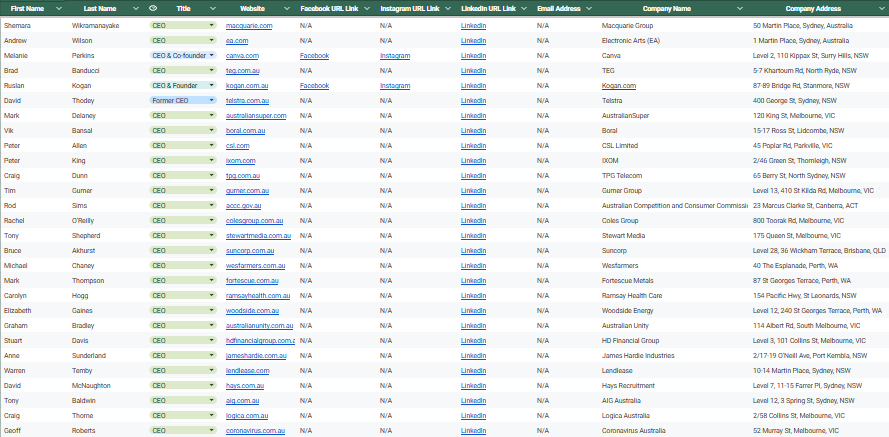Open the telstra.com.au website link
The width and height of the screenshot is (889, 437).
pos(247,100)
